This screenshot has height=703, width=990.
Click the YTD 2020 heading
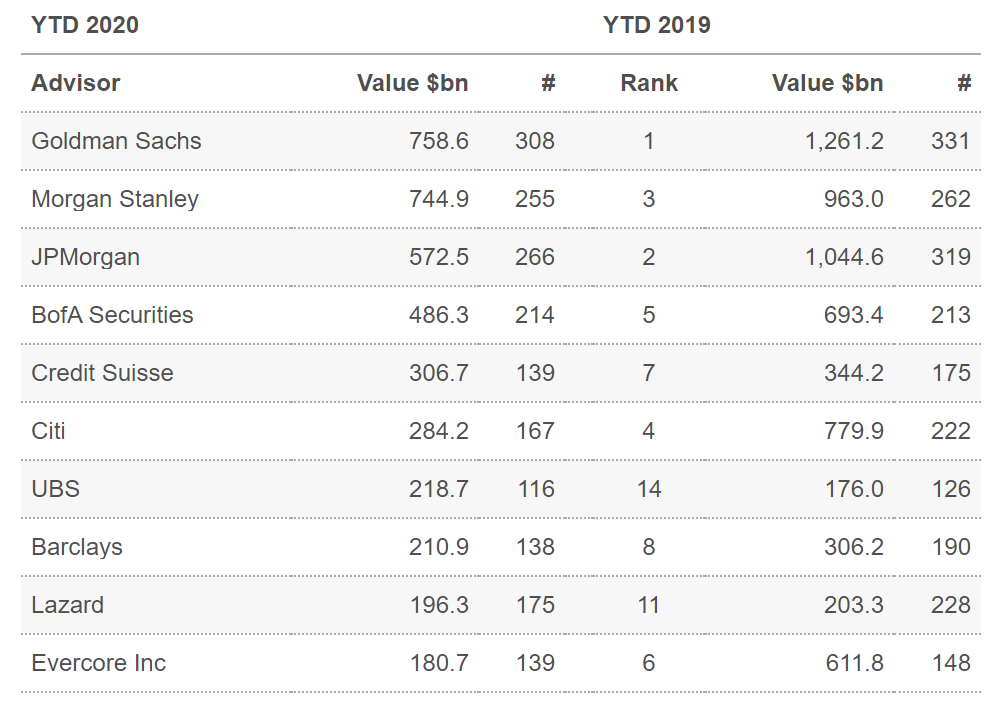[85, 25]
